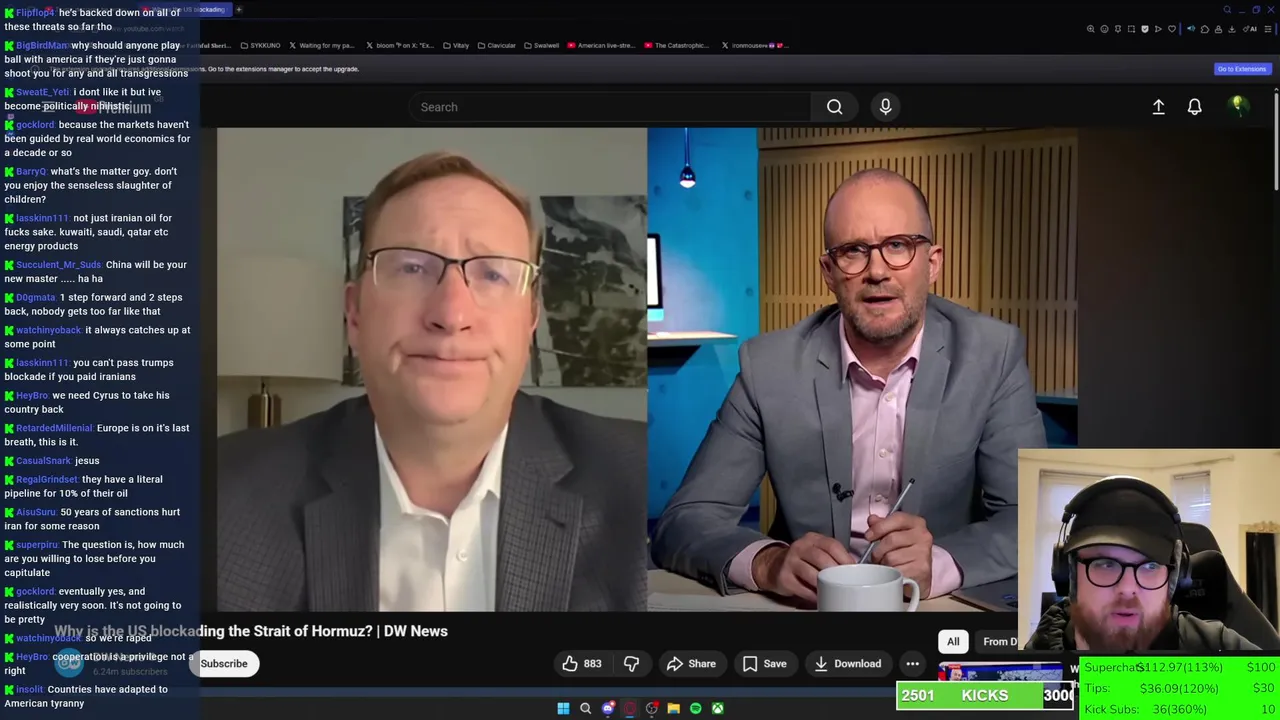Dislike the video with thumbs-down
This screenshot has width=1280, height=720.
pos(631,664)
